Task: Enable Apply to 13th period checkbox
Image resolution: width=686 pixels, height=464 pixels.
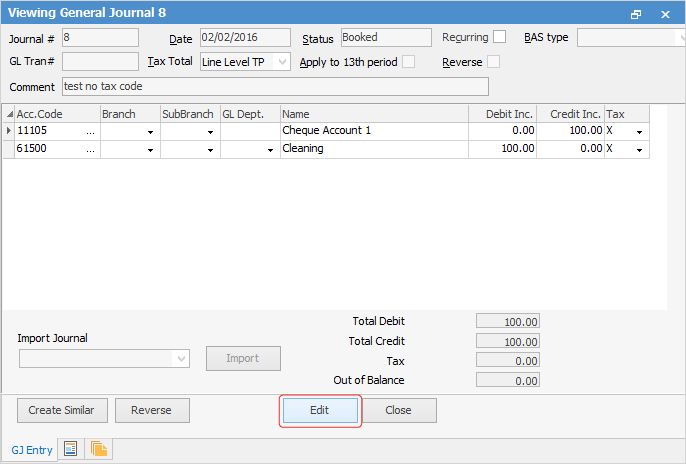Action: 408,62
